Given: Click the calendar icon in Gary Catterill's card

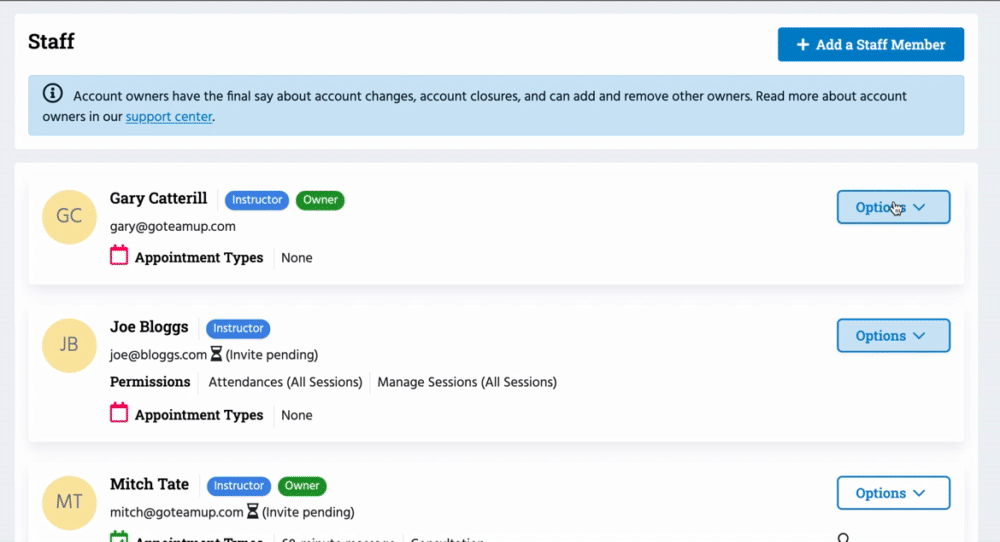Looking at the screenshot, I should (x=119, y=256).
